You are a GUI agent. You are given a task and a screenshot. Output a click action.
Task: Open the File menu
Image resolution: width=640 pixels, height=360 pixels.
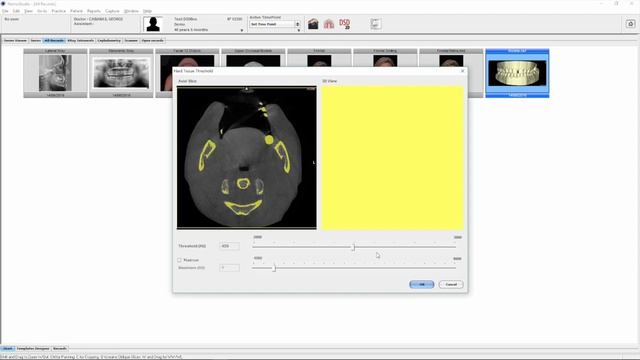[5, 11]
